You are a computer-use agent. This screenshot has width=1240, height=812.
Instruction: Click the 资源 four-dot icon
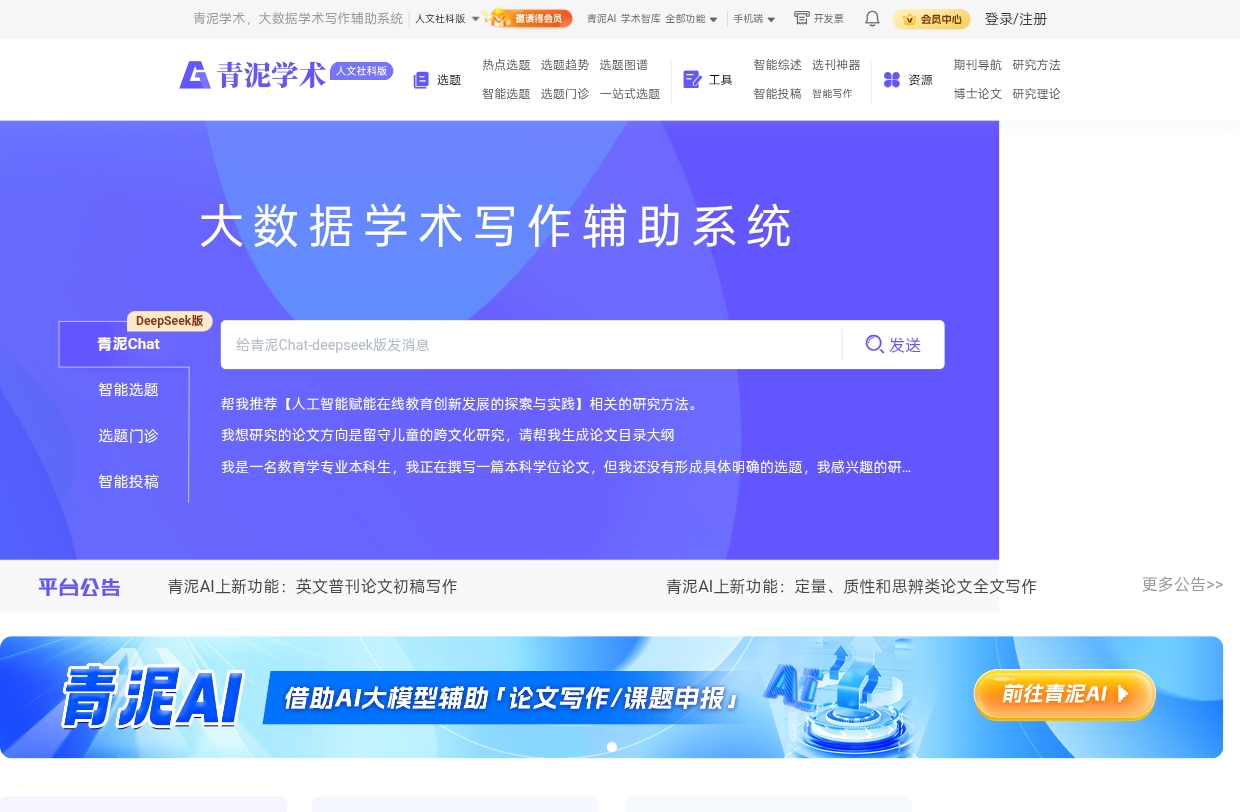pos(892,80)
